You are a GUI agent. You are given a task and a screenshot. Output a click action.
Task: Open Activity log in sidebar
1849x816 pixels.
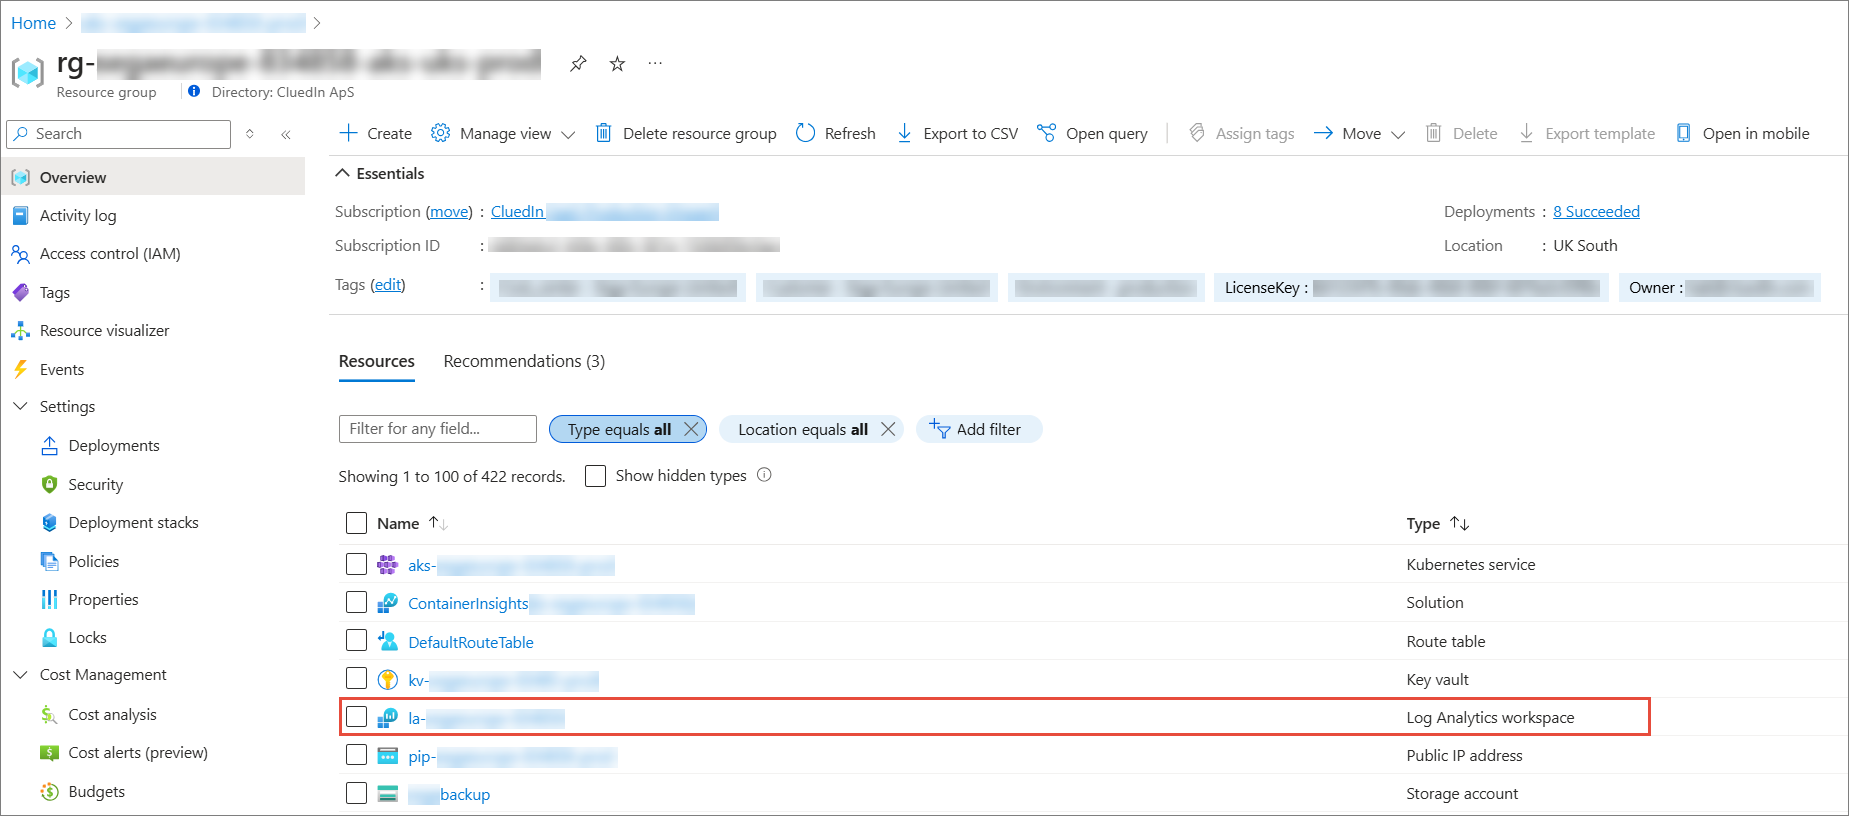click(78, 215)
